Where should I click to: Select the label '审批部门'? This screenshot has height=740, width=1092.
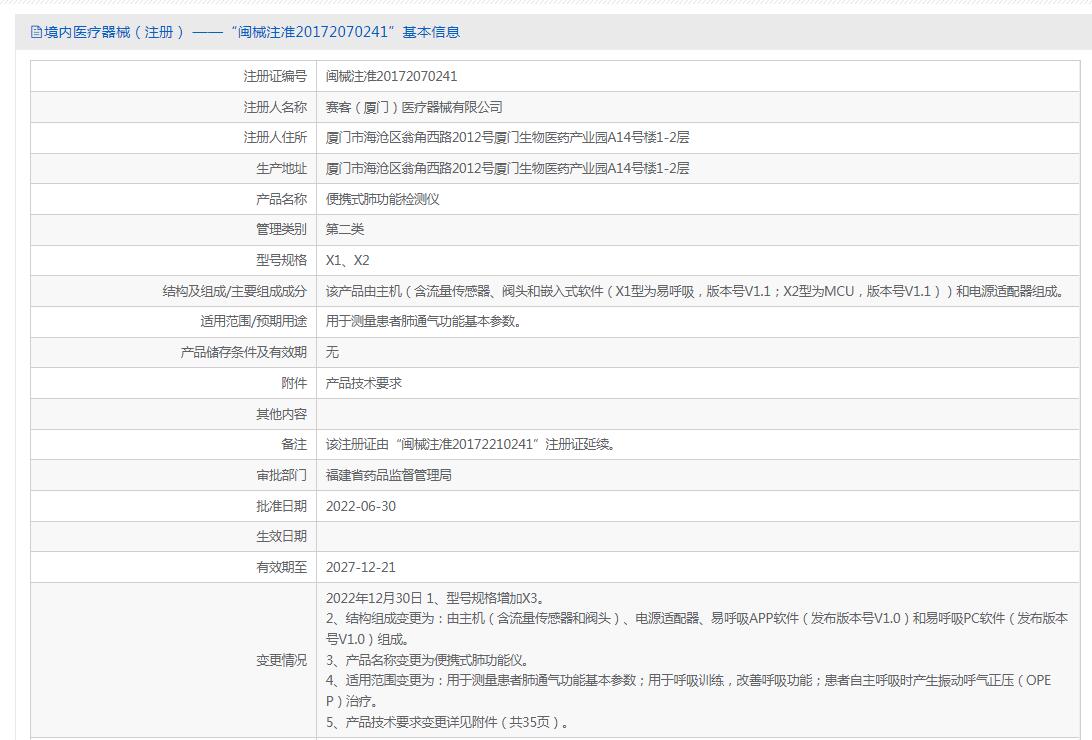pos(281,475)
